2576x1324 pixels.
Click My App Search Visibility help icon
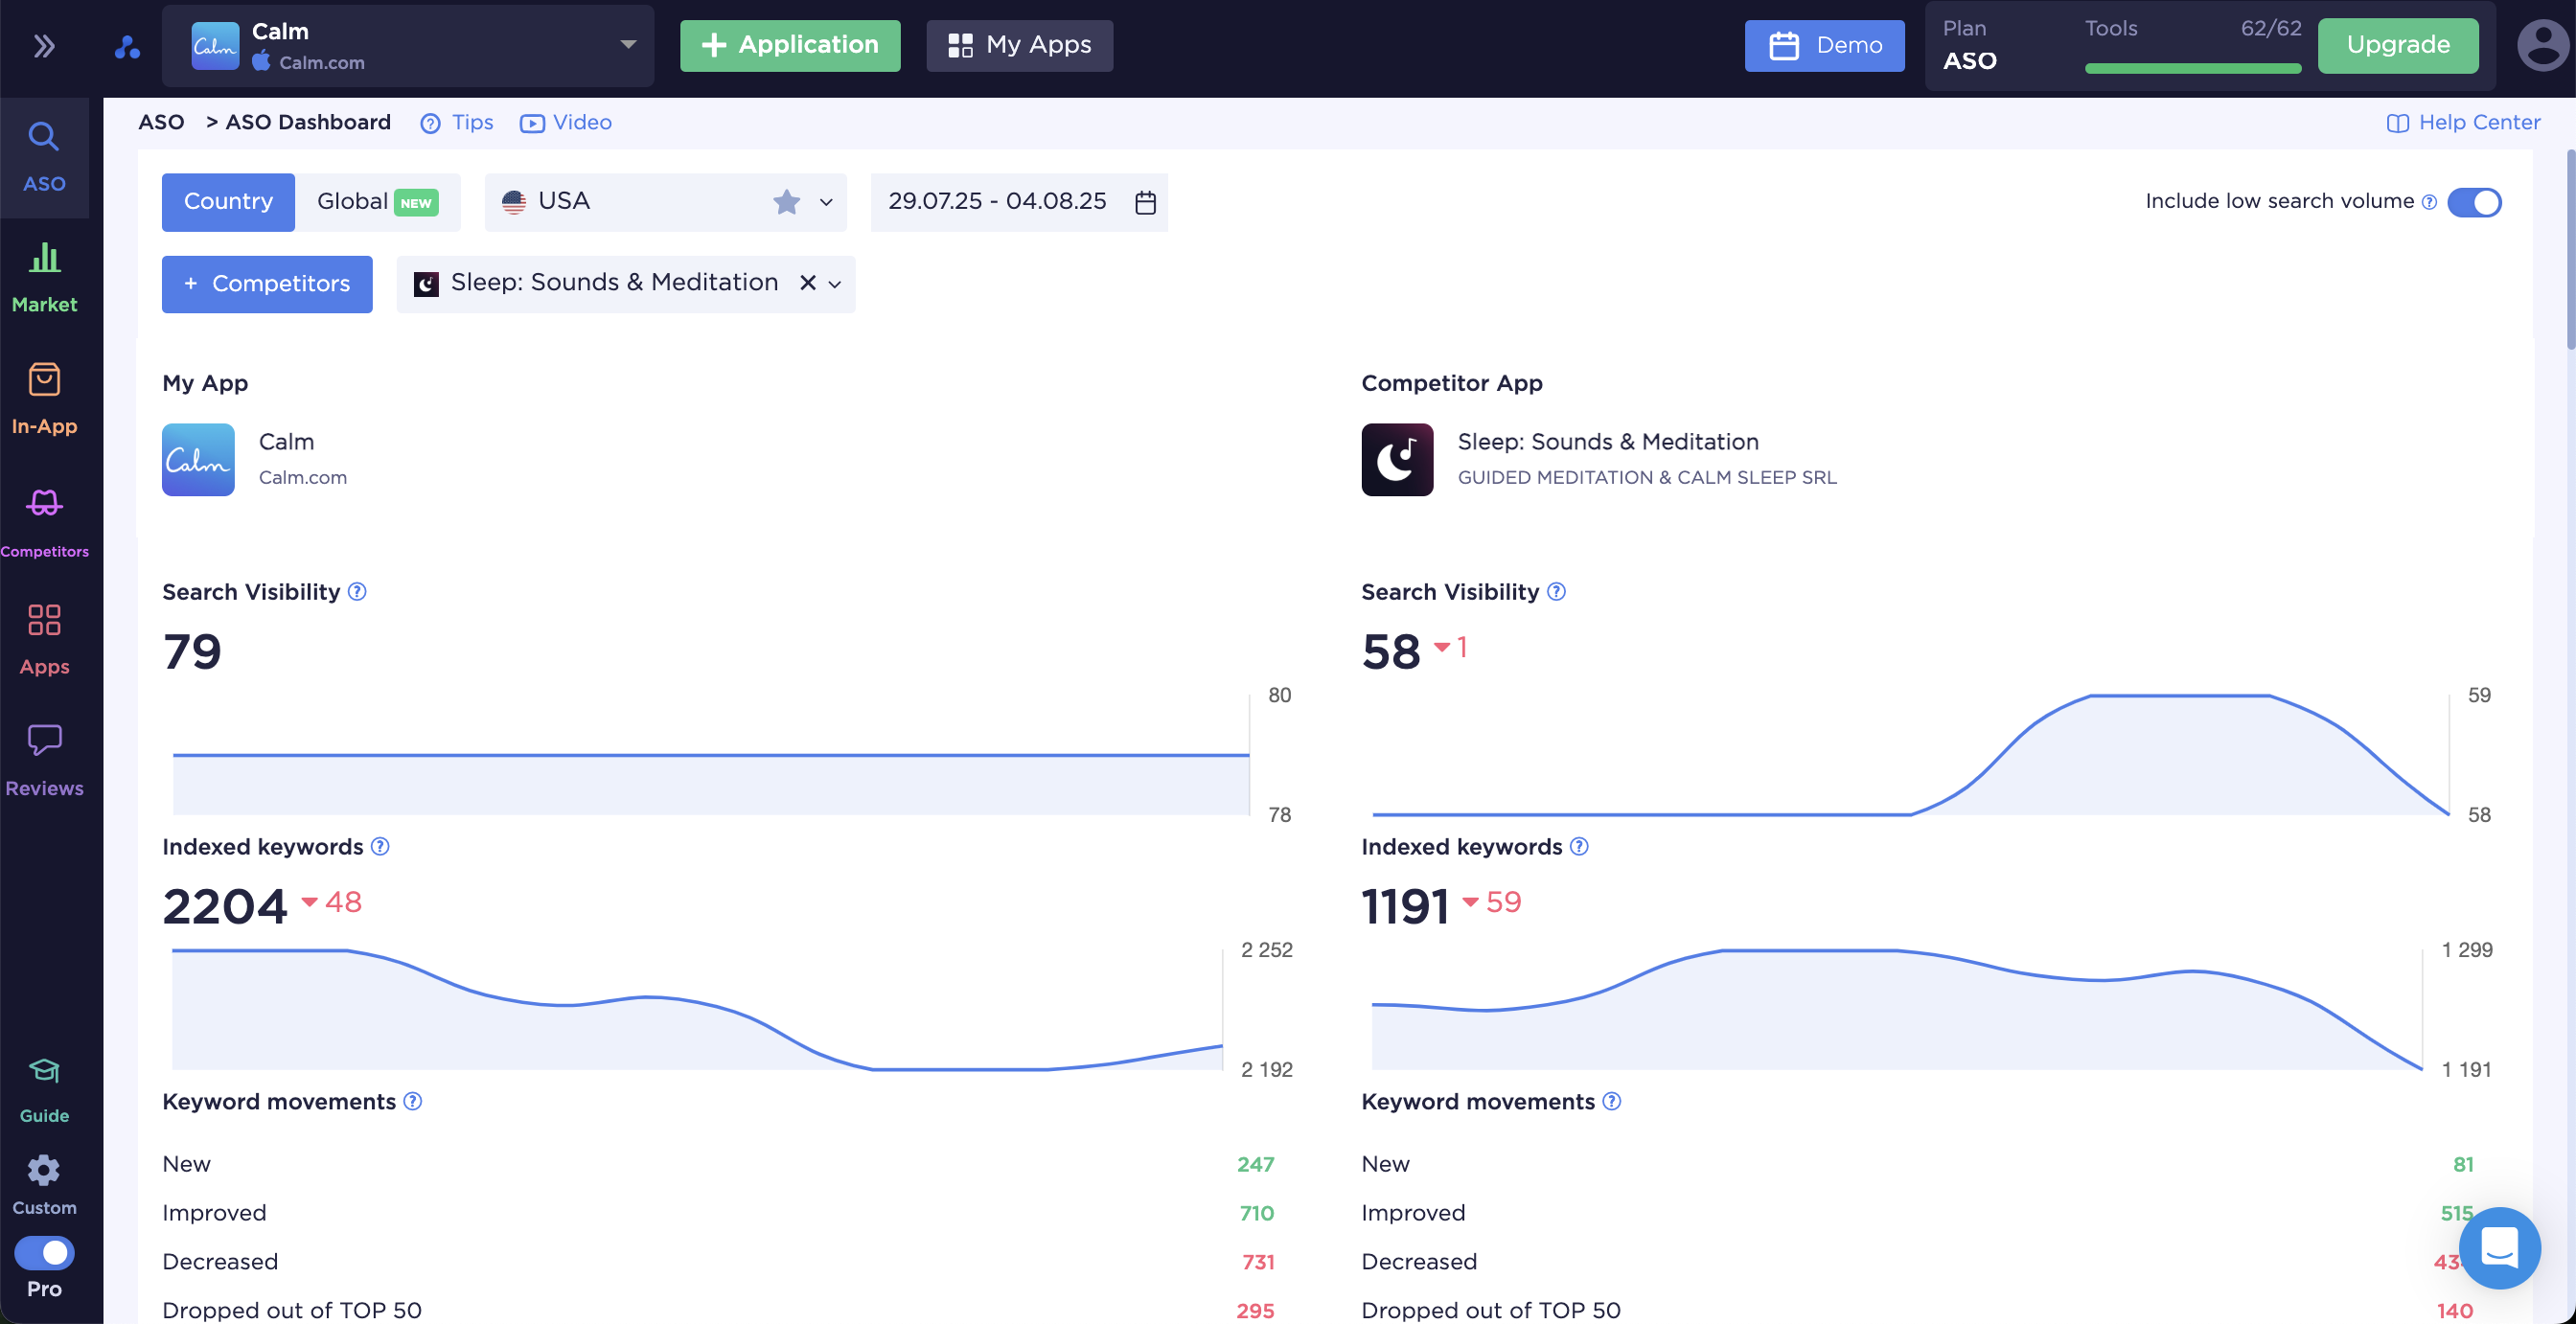click(x=357, y=592)
